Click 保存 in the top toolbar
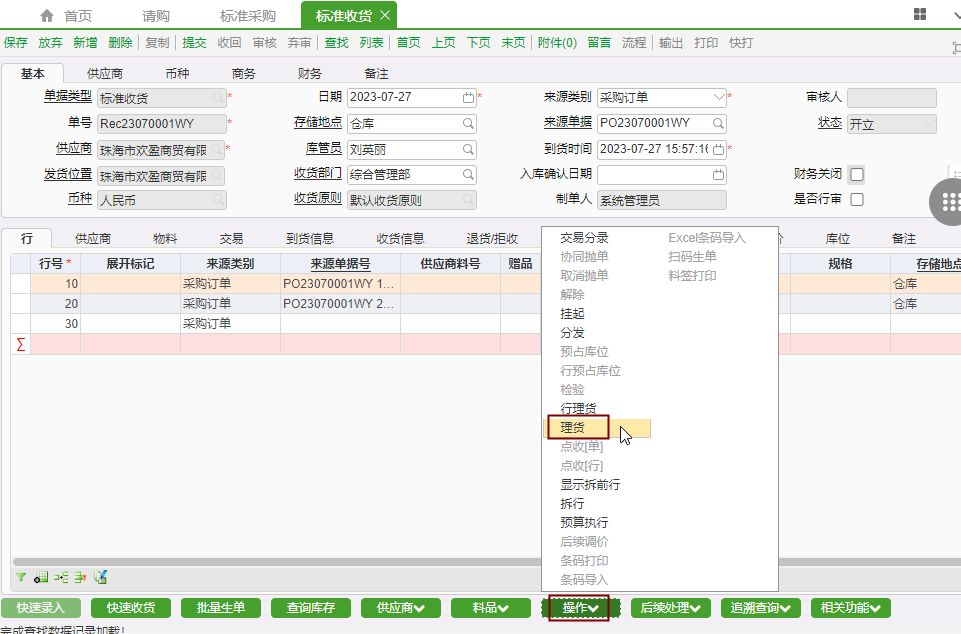961x634 pixels. (16, 43)
